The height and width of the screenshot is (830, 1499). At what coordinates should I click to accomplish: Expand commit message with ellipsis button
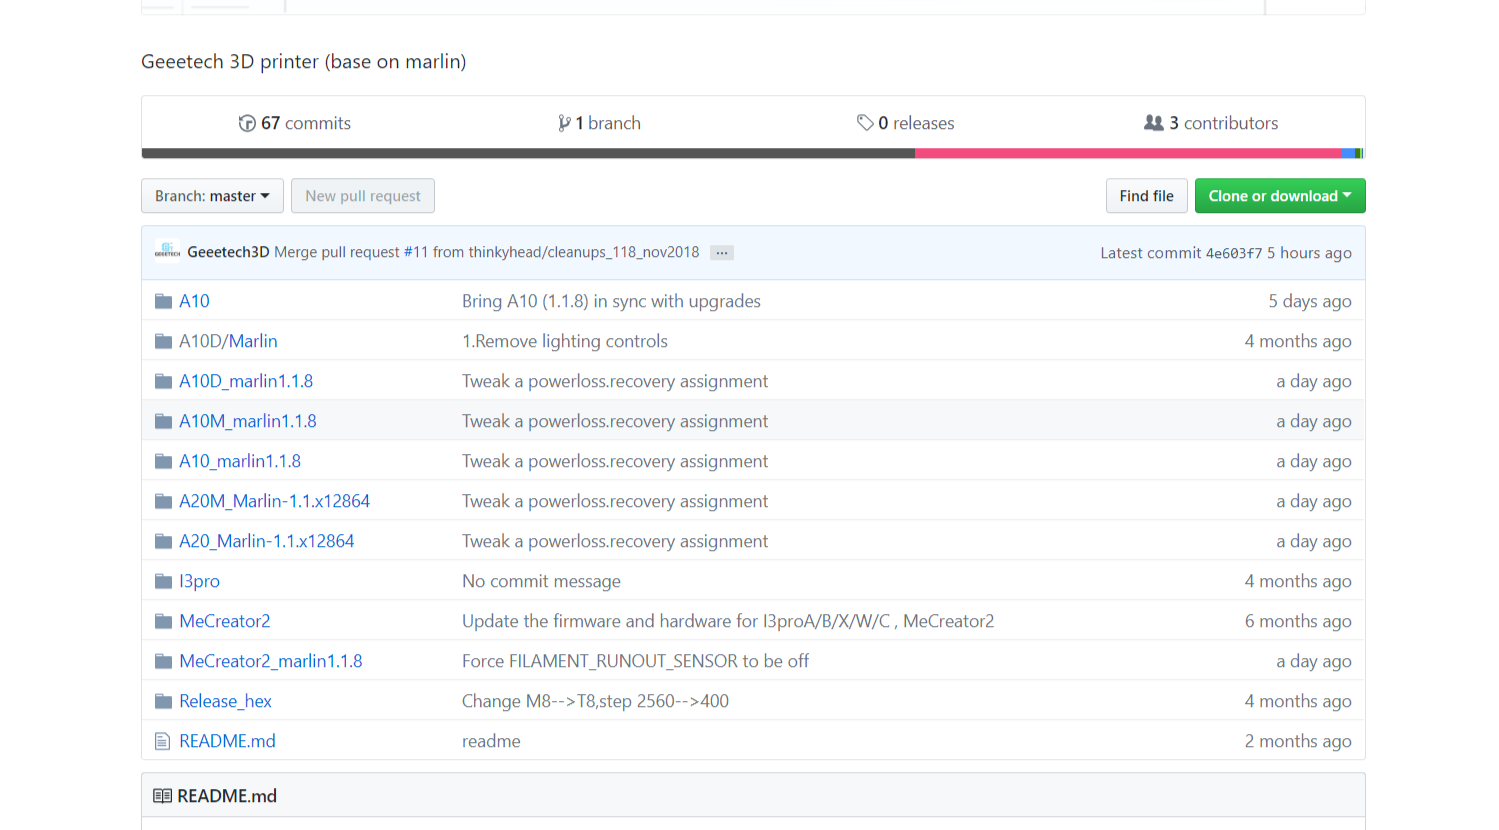721,253
